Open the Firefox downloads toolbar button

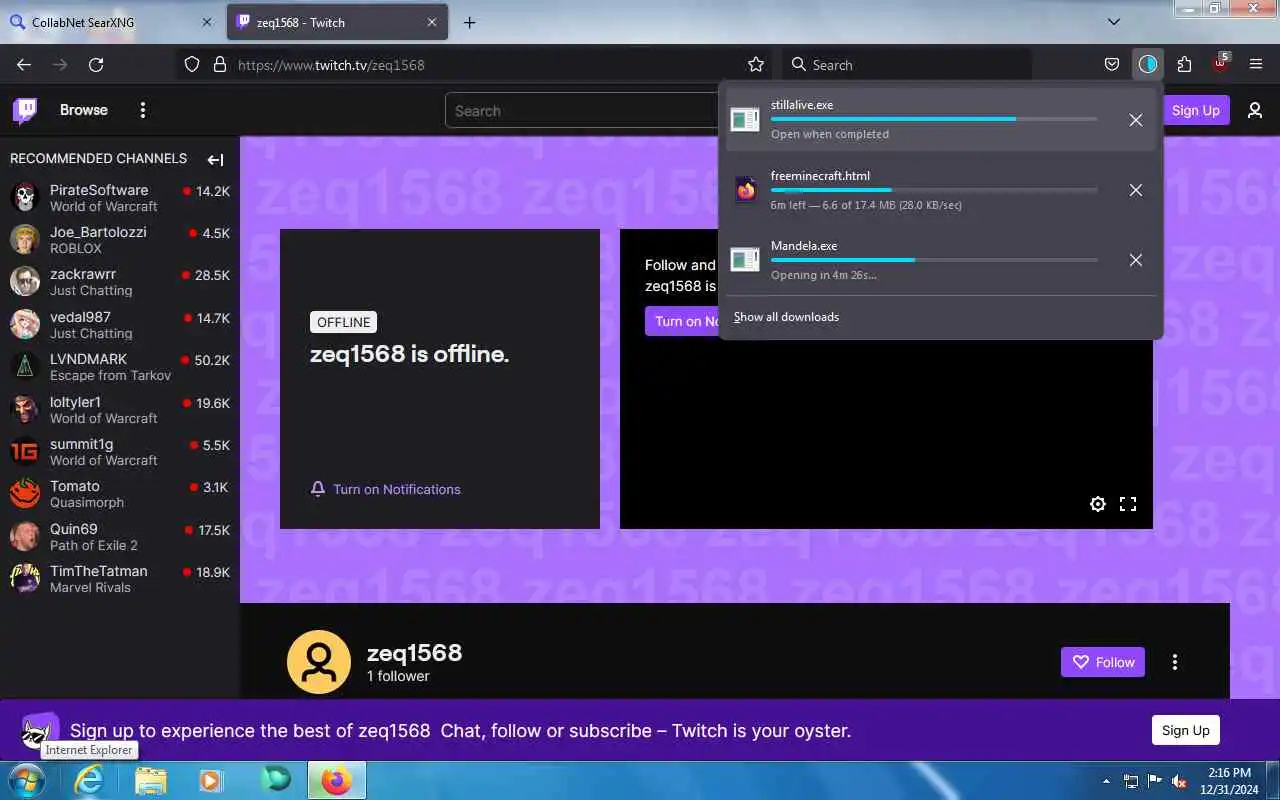point(1148,64)
